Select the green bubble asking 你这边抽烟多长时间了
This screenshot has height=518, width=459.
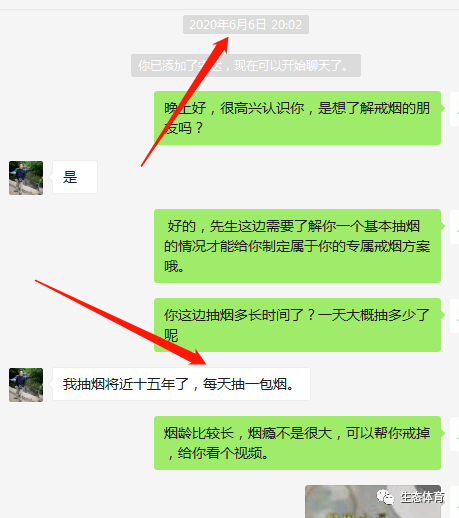pos(297,325)
